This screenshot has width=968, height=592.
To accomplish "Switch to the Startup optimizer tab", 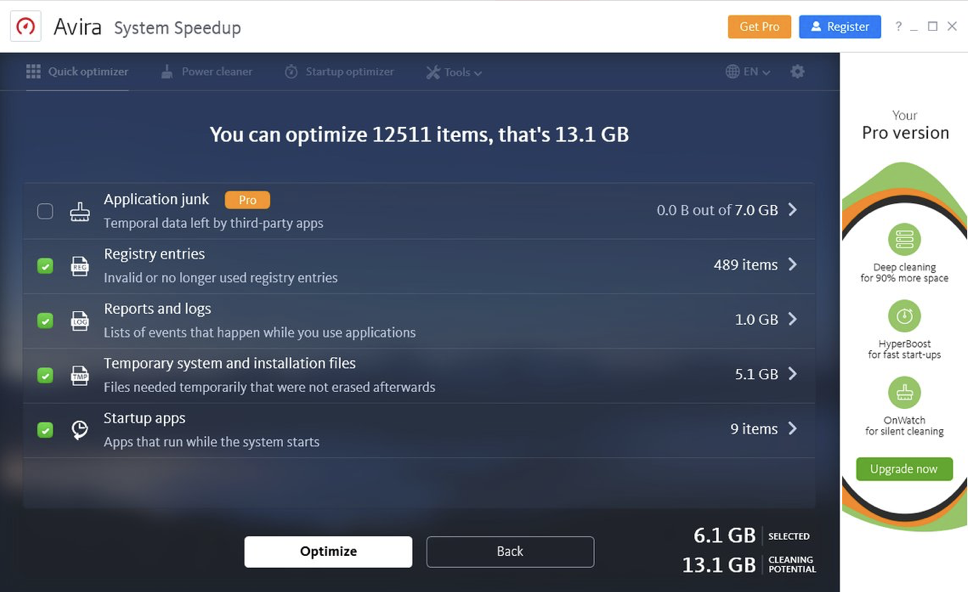I will (339, 72).
